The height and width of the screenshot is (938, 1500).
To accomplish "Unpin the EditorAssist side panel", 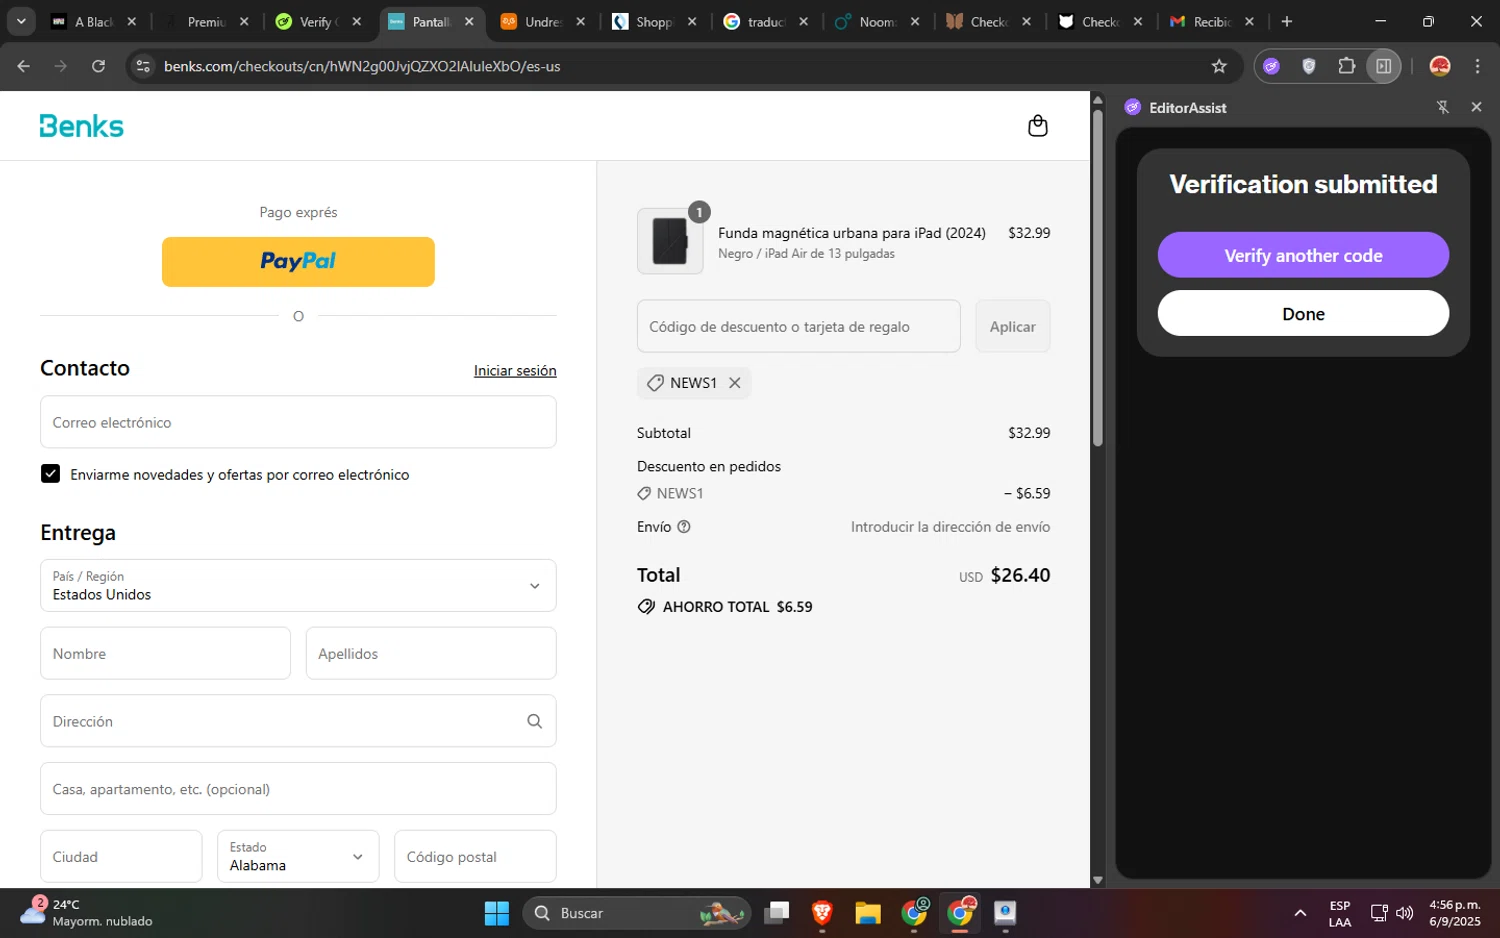I will pos(1443,107).
